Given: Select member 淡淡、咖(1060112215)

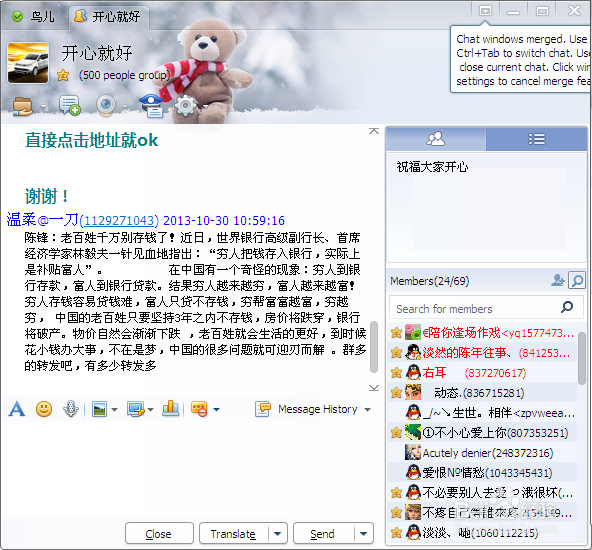Looking at the screenshot, I should 483,533.
